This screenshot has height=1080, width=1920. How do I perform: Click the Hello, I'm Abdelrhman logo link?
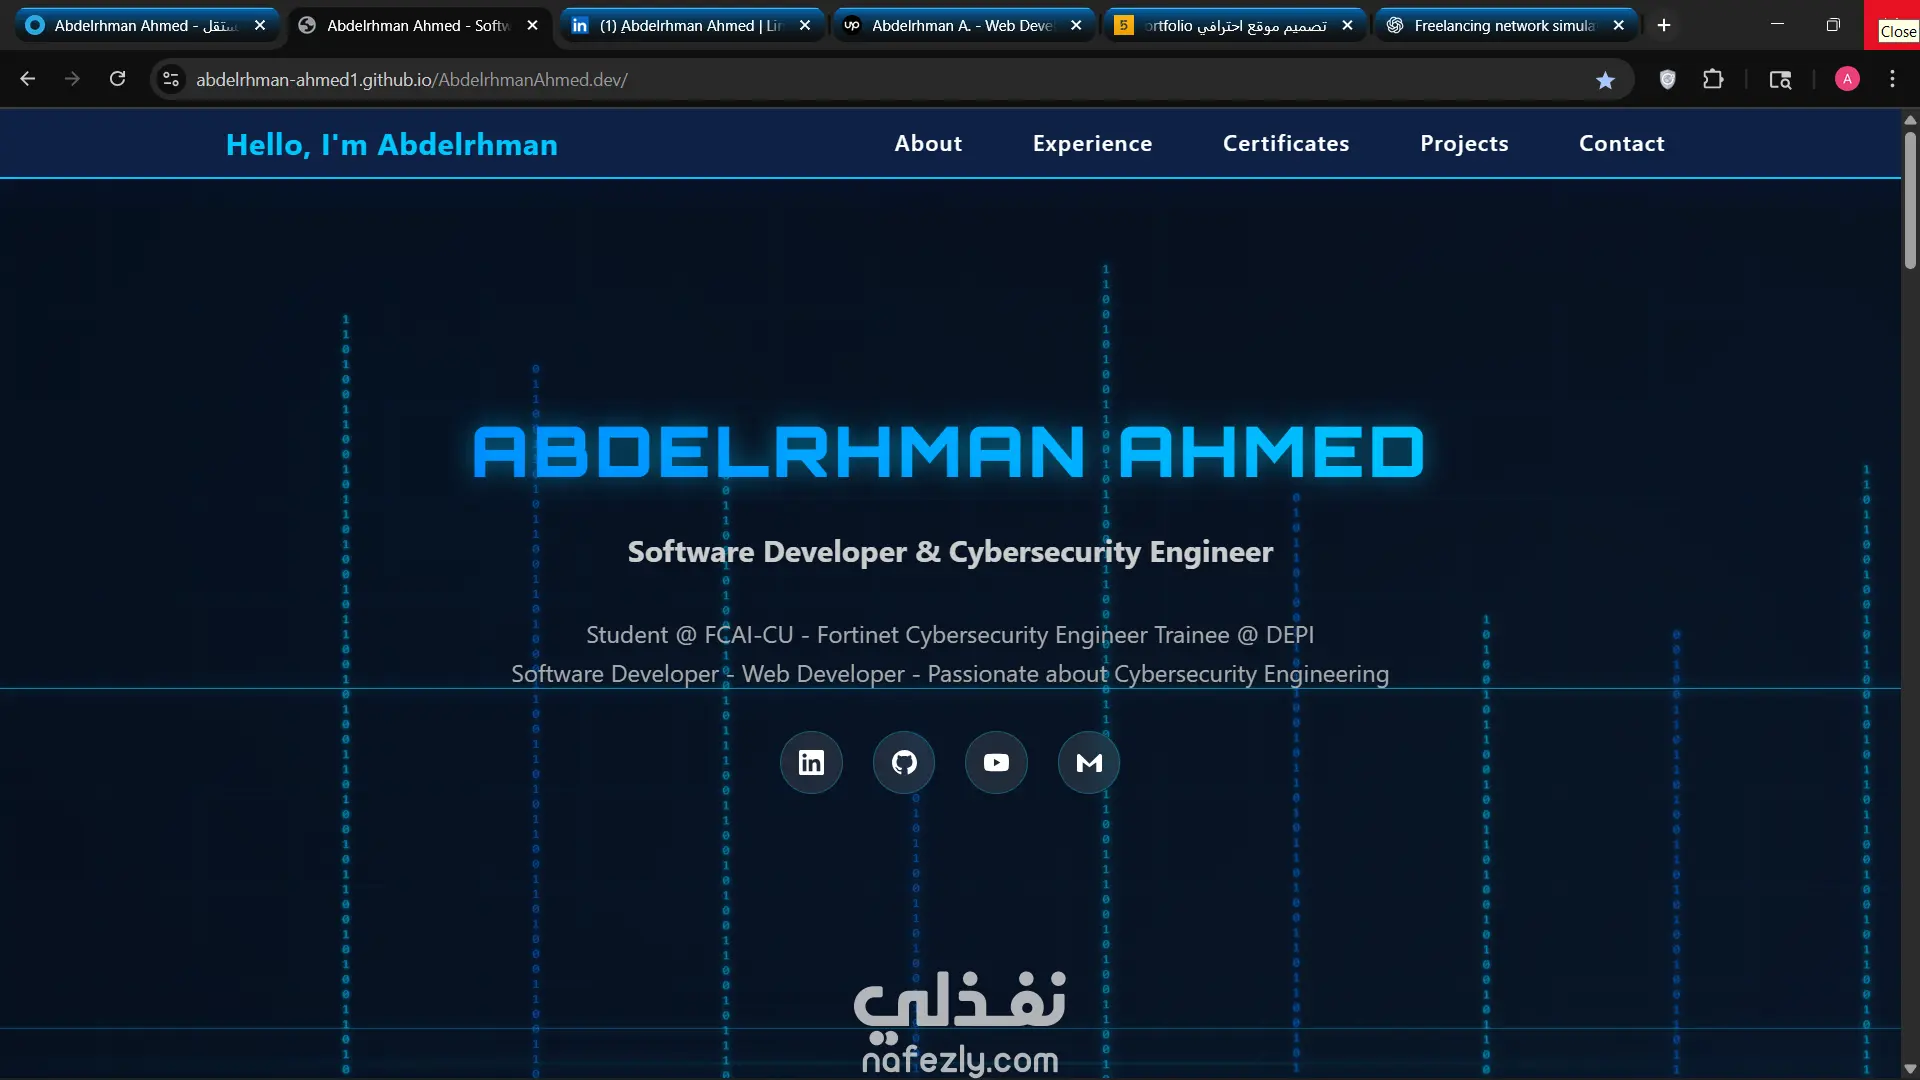392,145
